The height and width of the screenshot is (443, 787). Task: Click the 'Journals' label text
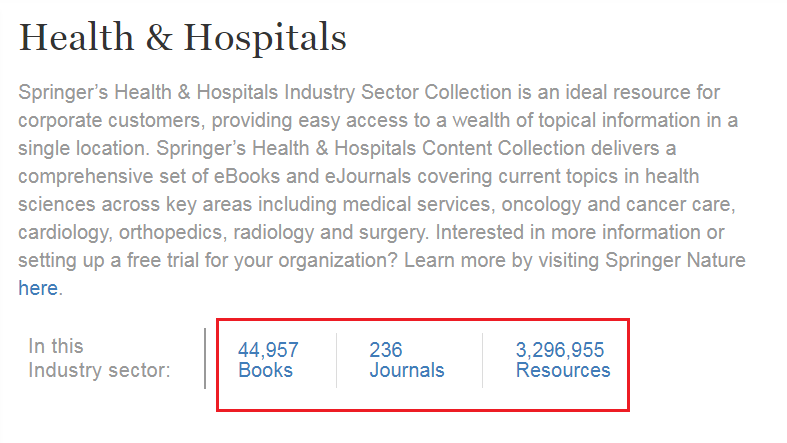(407, 370)
